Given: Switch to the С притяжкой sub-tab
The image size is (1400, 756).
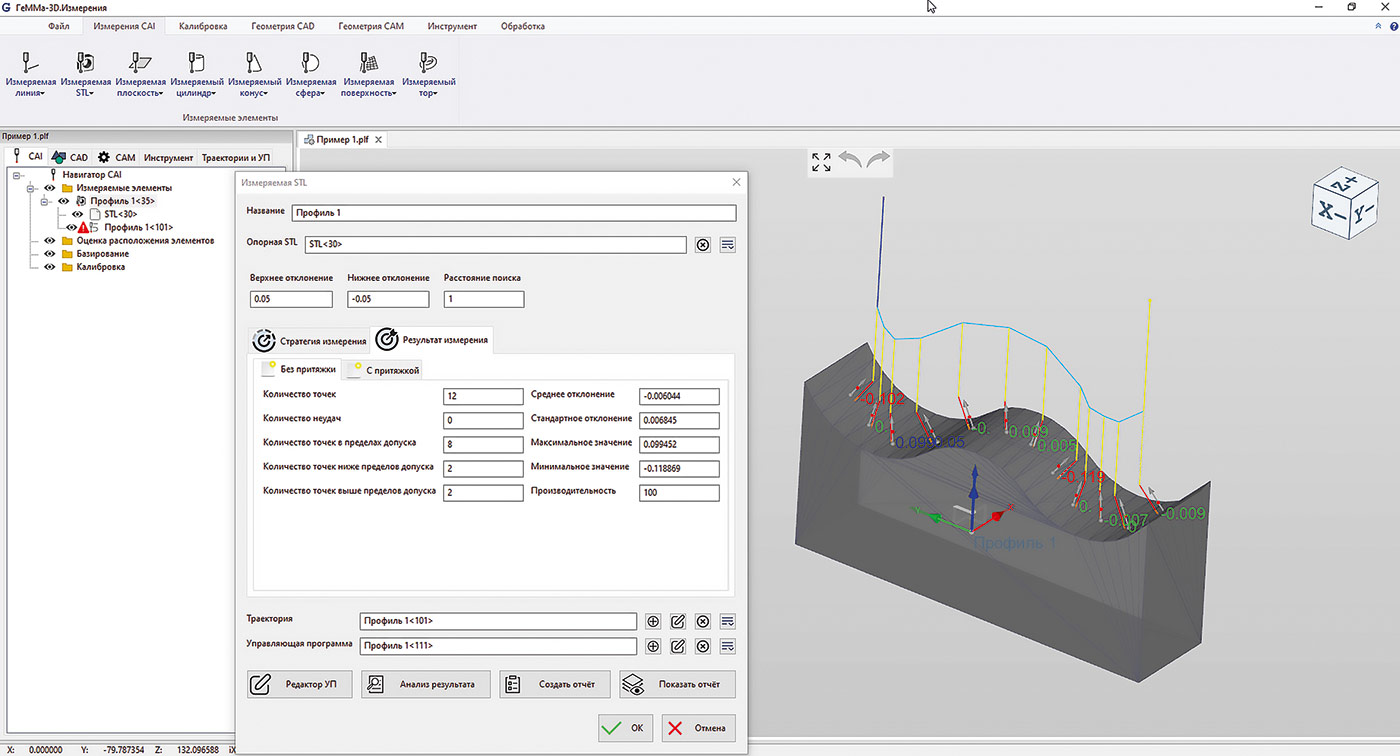Looking at the screenshot, I should click(x=383, y=370).
